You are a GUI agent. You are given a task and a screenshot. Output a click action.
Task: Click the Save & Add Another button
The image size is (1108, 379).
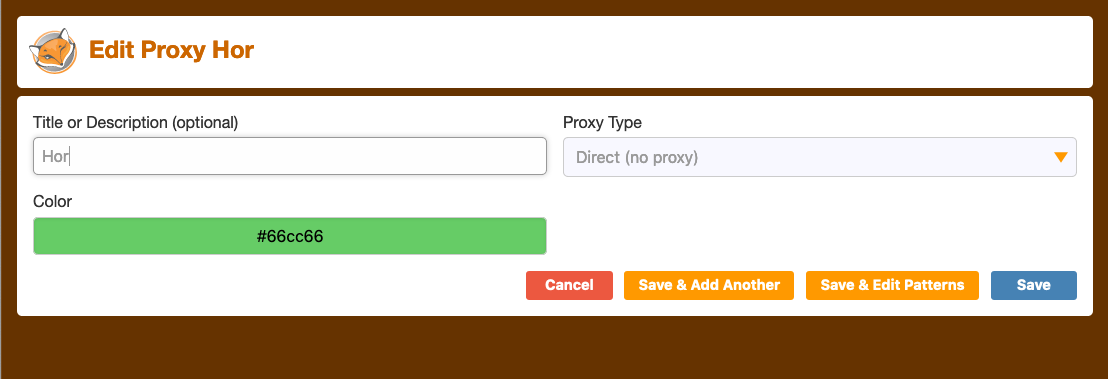(x=709, y=285)
